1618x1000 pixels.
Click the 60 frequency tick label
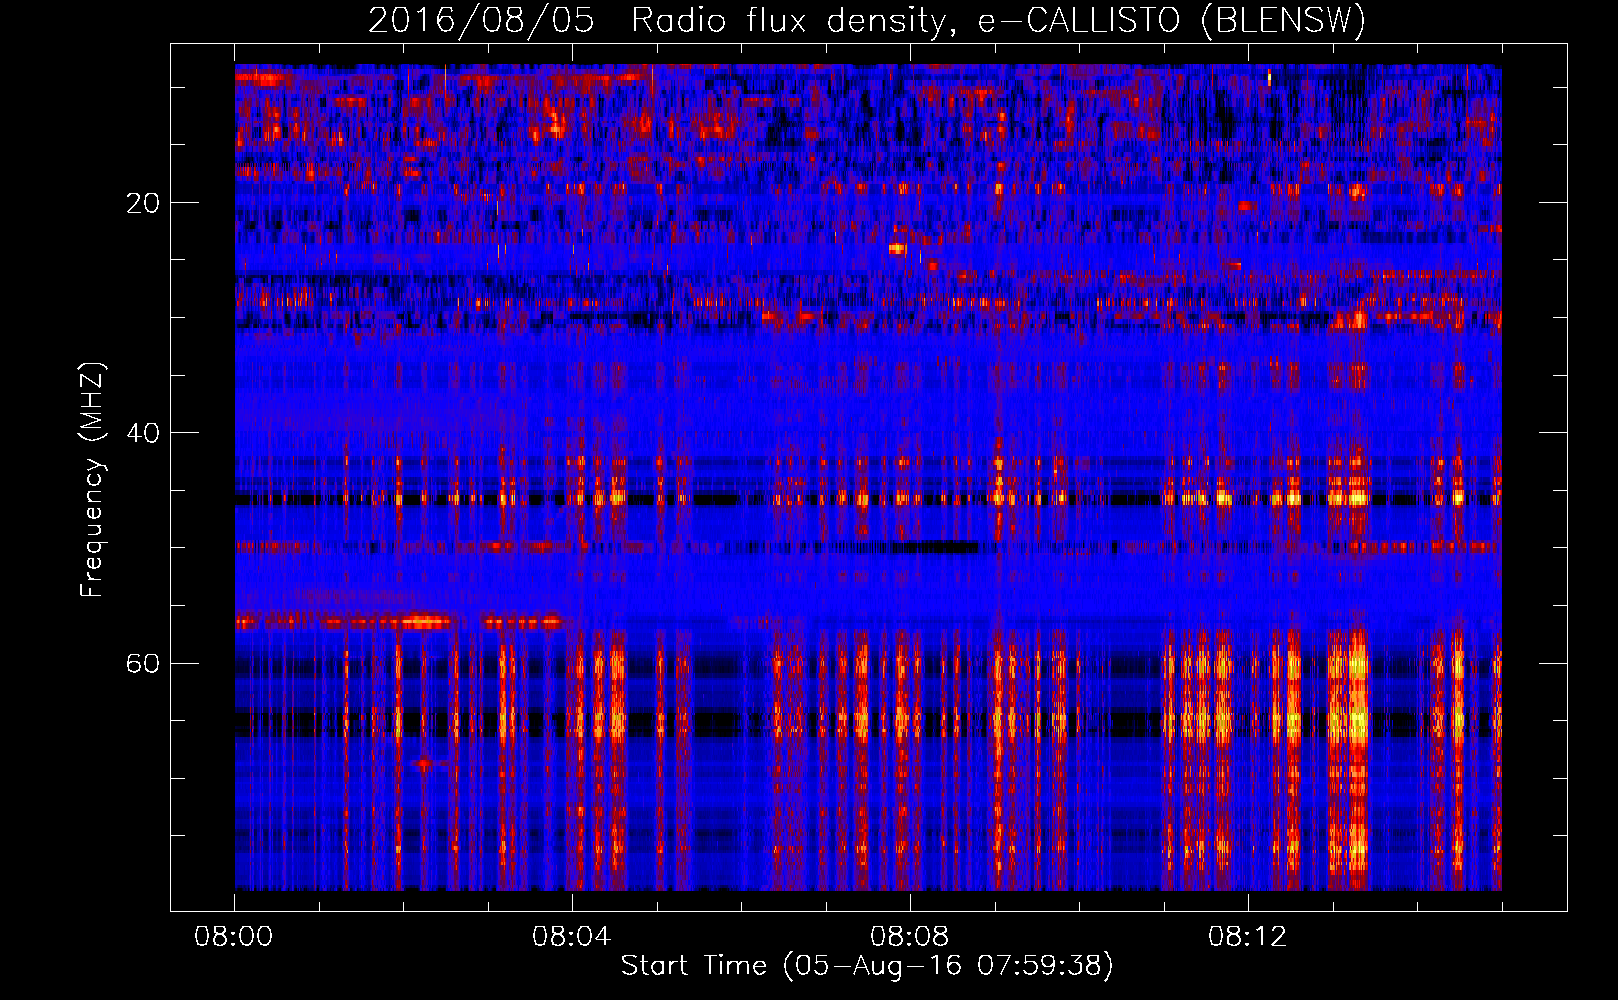click(x=143, y=663)
